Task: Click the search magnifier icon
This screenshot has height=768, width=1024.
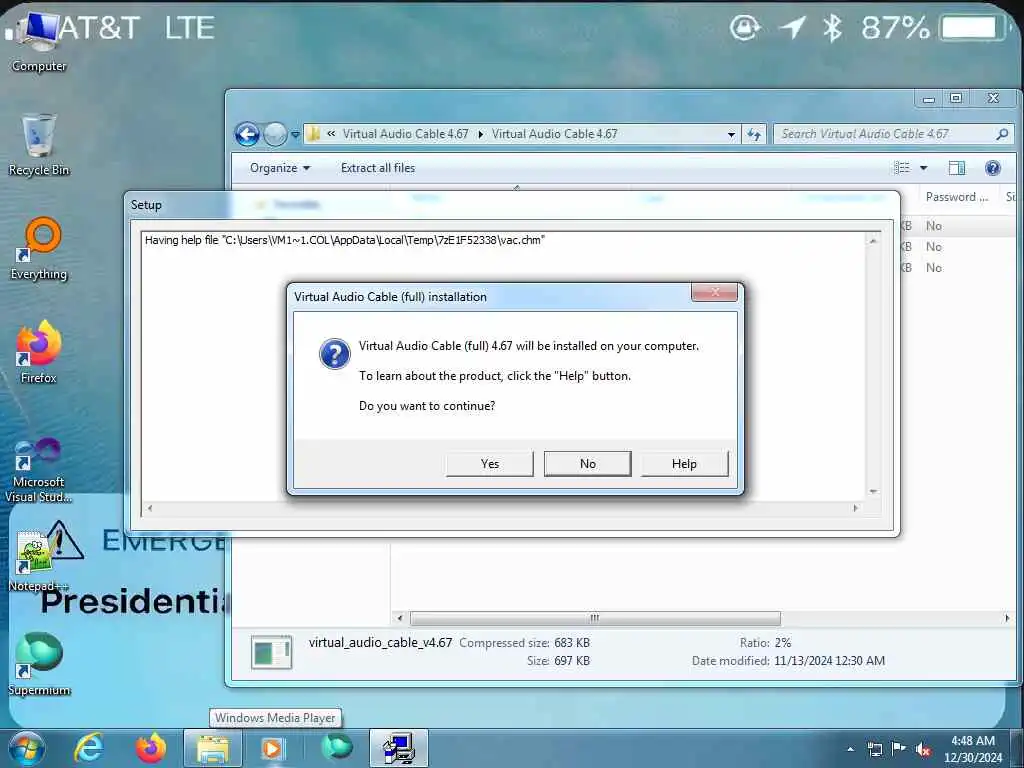Action: pyautogui.click(x=1002, y=134)
